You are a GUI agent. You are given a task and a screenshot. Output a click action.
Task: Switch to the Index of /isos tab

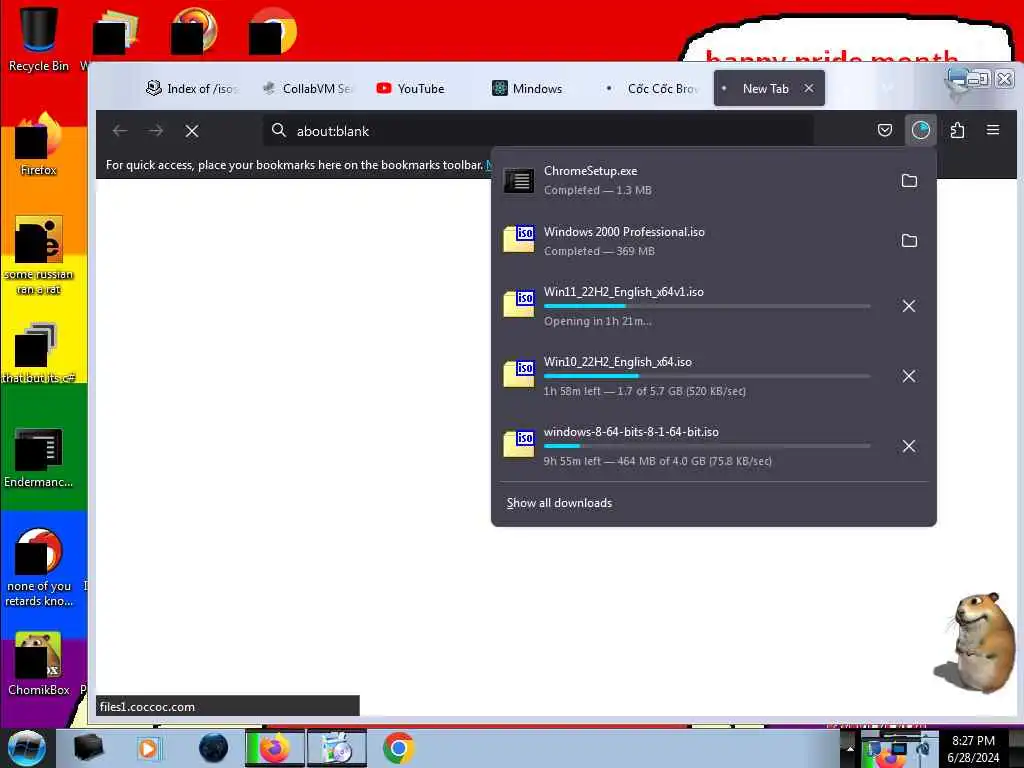[x=191, y=88]
